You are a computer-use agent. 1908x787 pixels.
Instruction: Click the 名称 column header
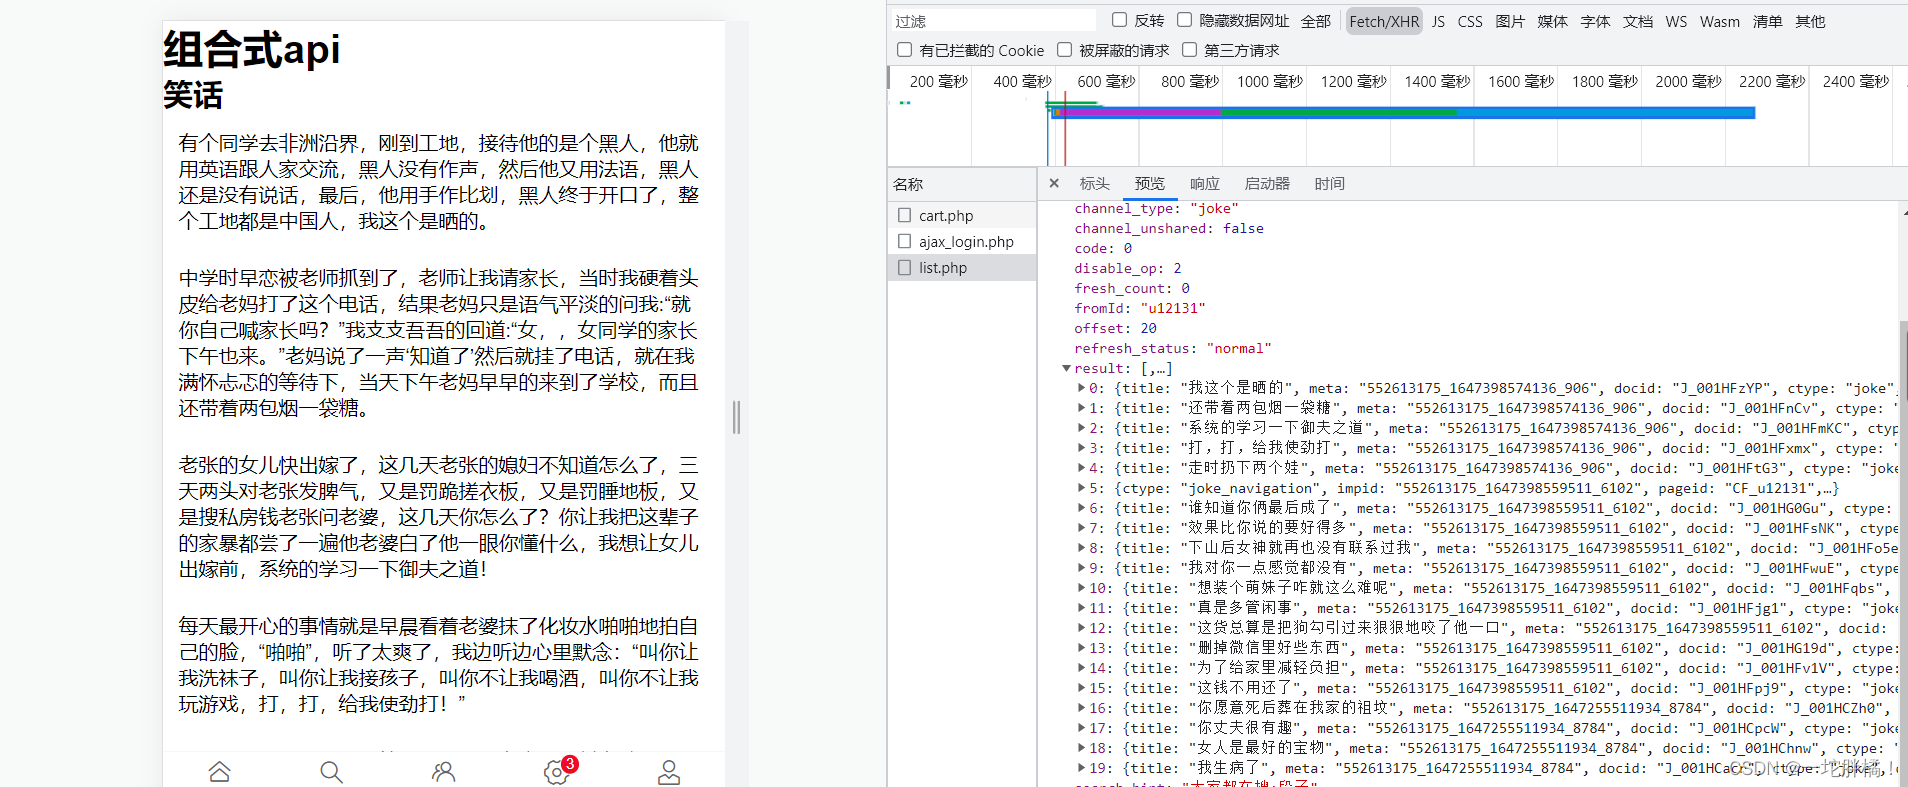[x=962, y=184]
